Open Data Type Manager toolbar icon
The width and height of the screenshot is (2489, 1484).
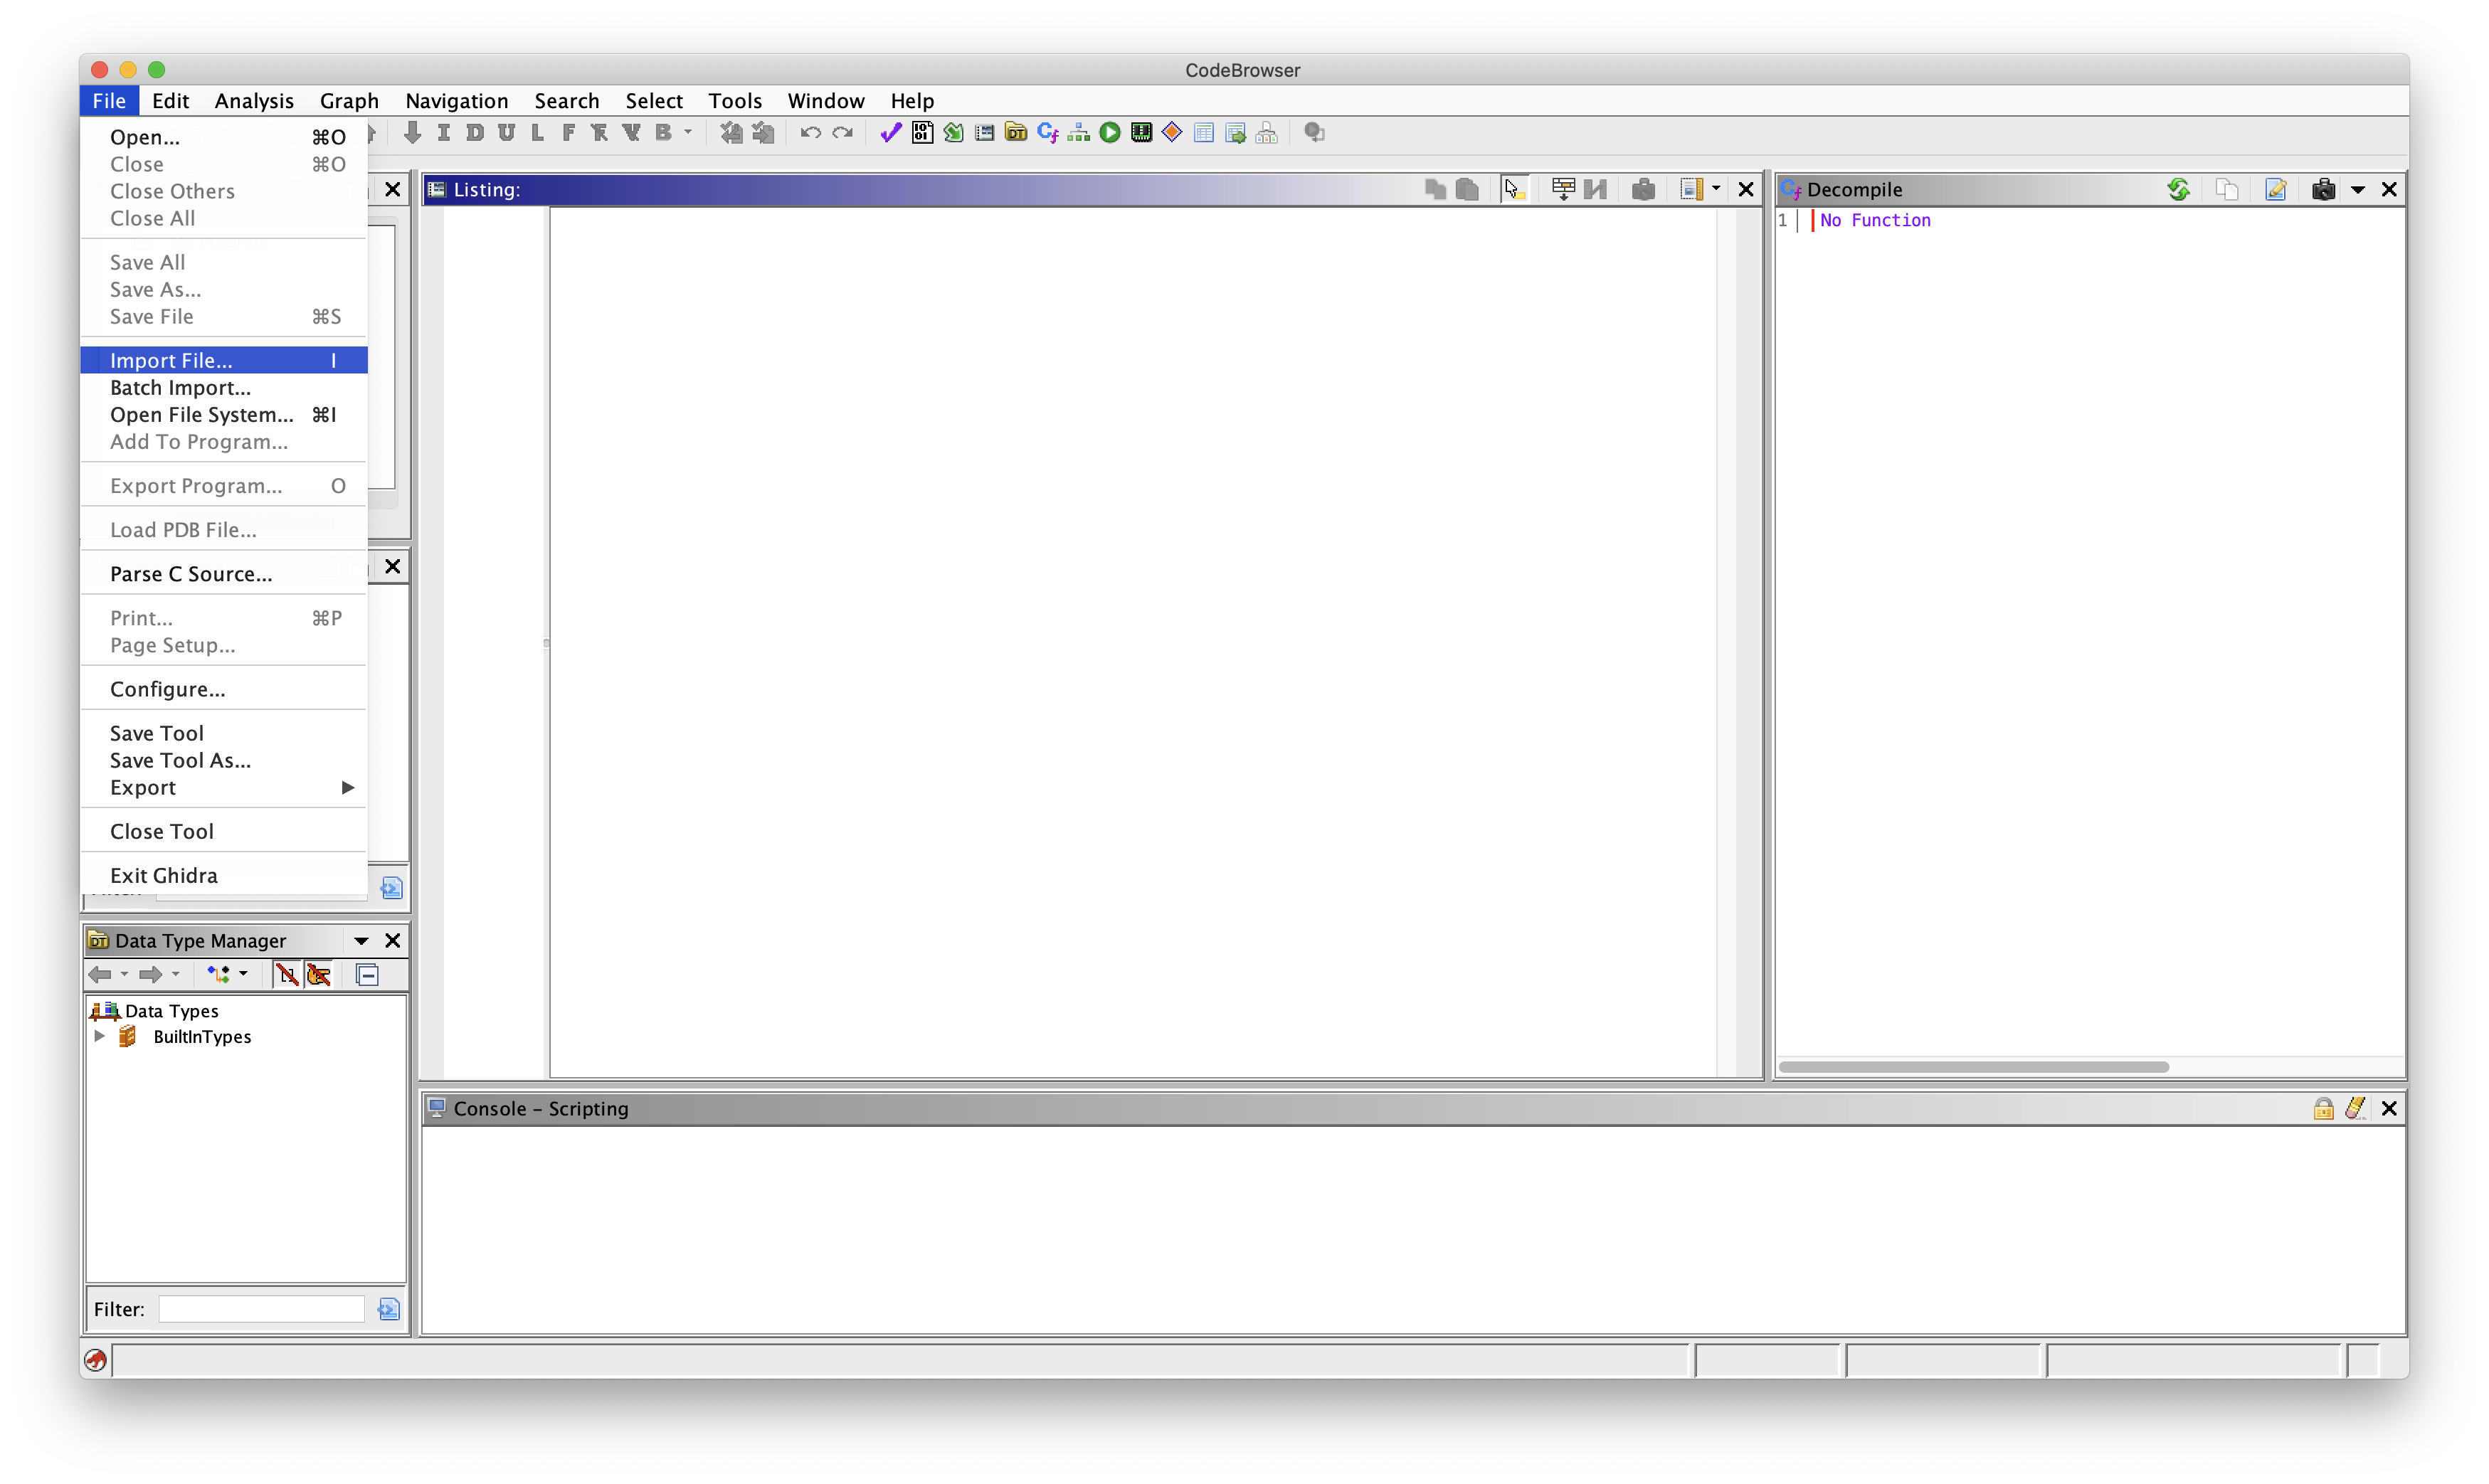click(1016, 133)
